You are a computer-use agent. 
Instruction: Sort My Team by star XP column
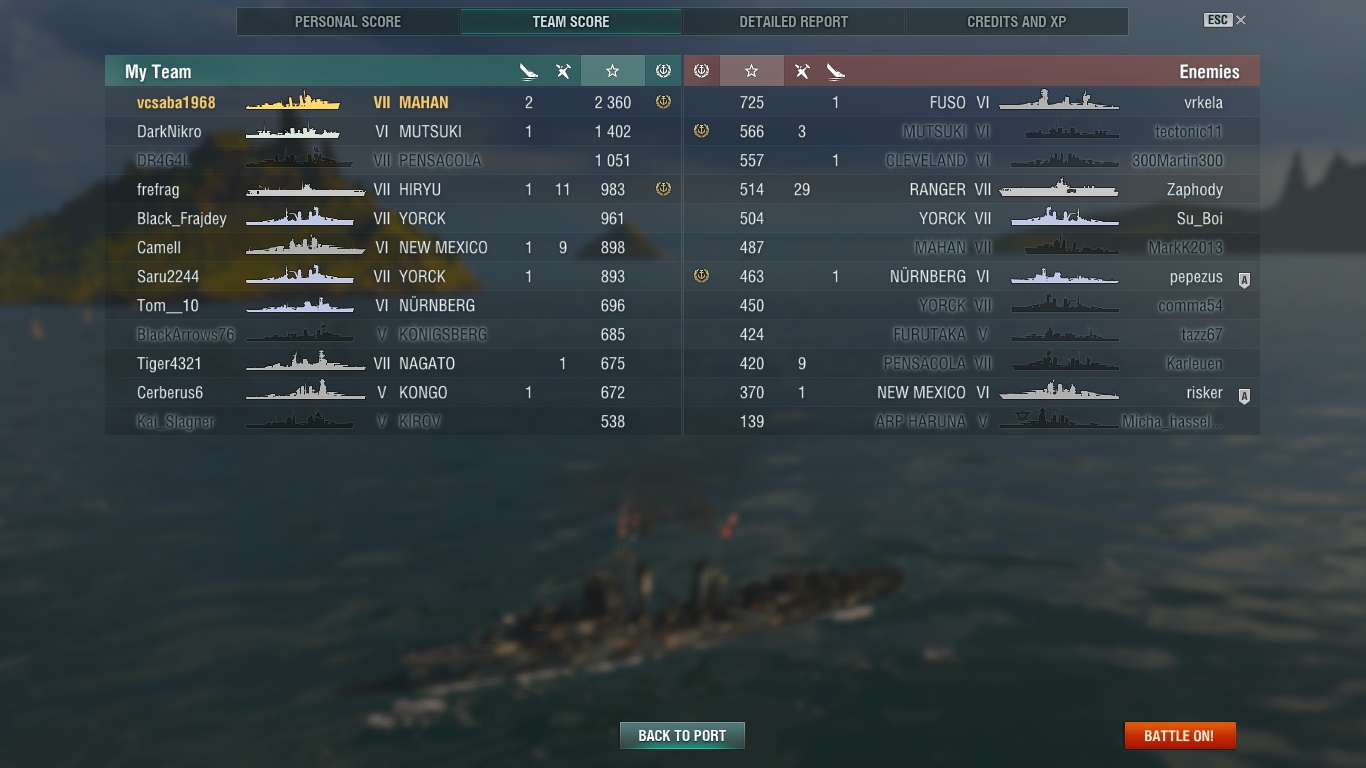[x=612, y=71]
